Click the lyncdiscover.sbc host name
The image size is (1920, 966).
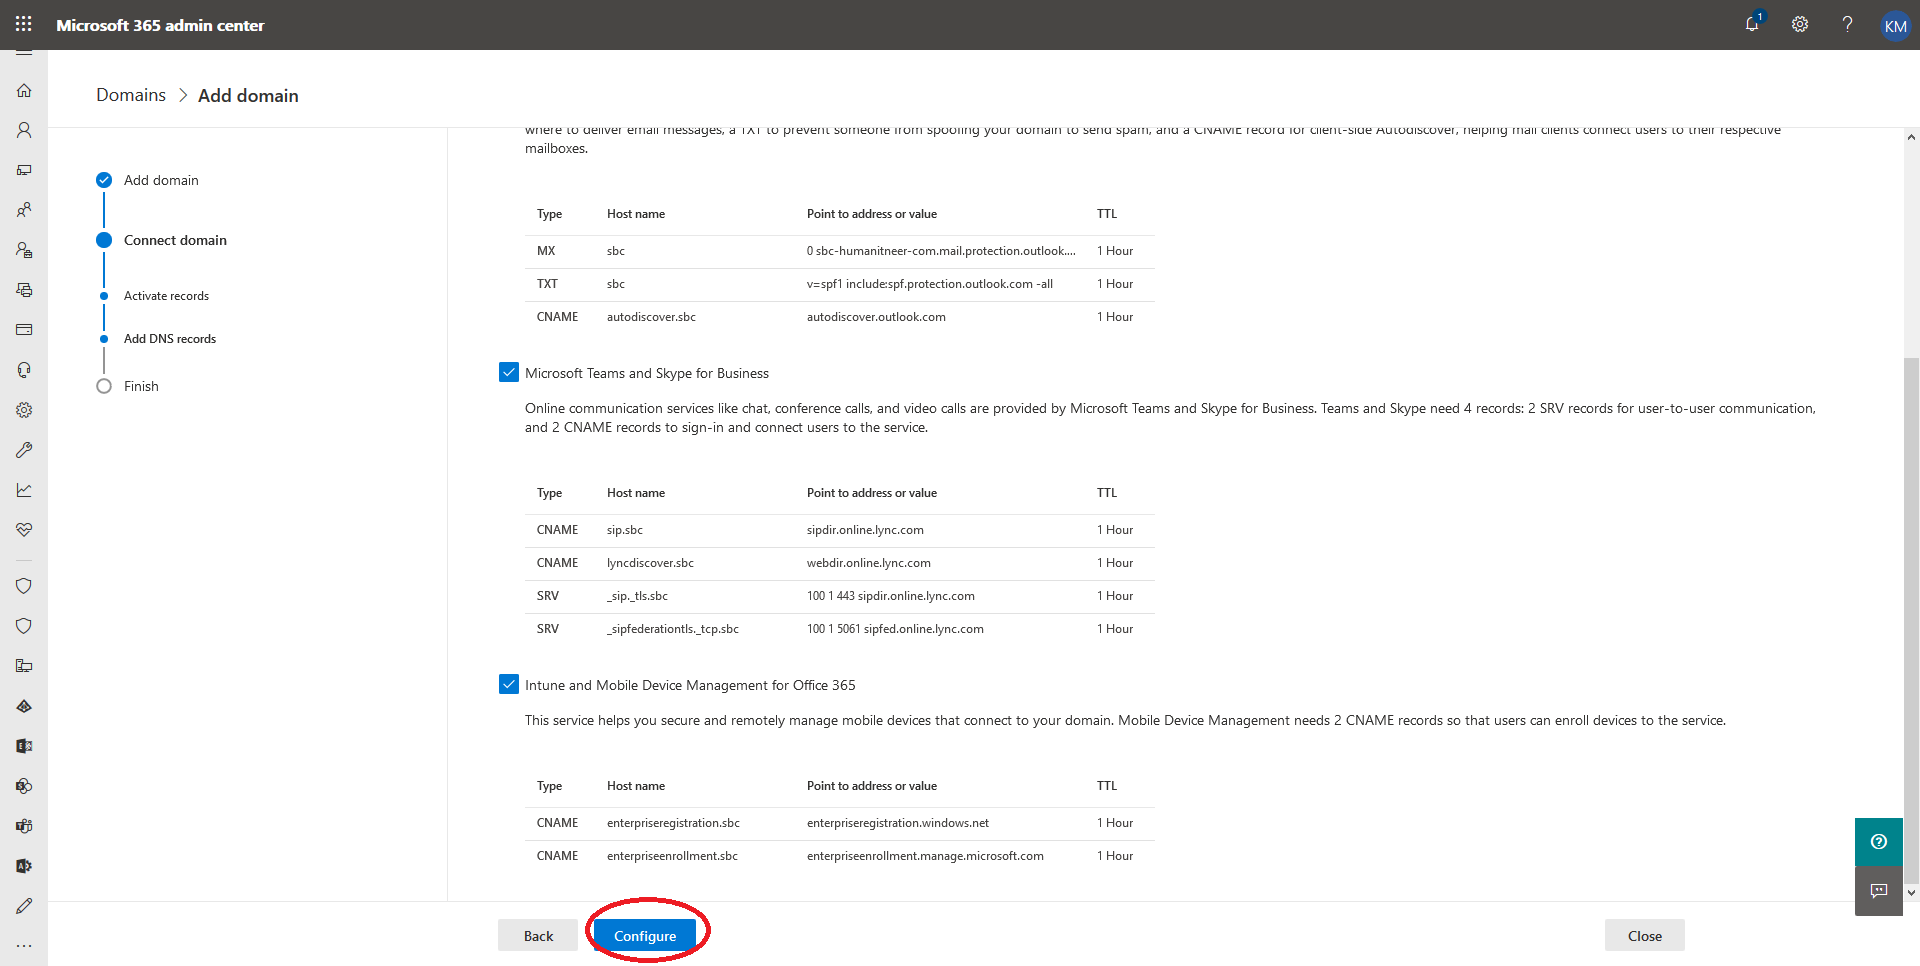coord(650,563)
